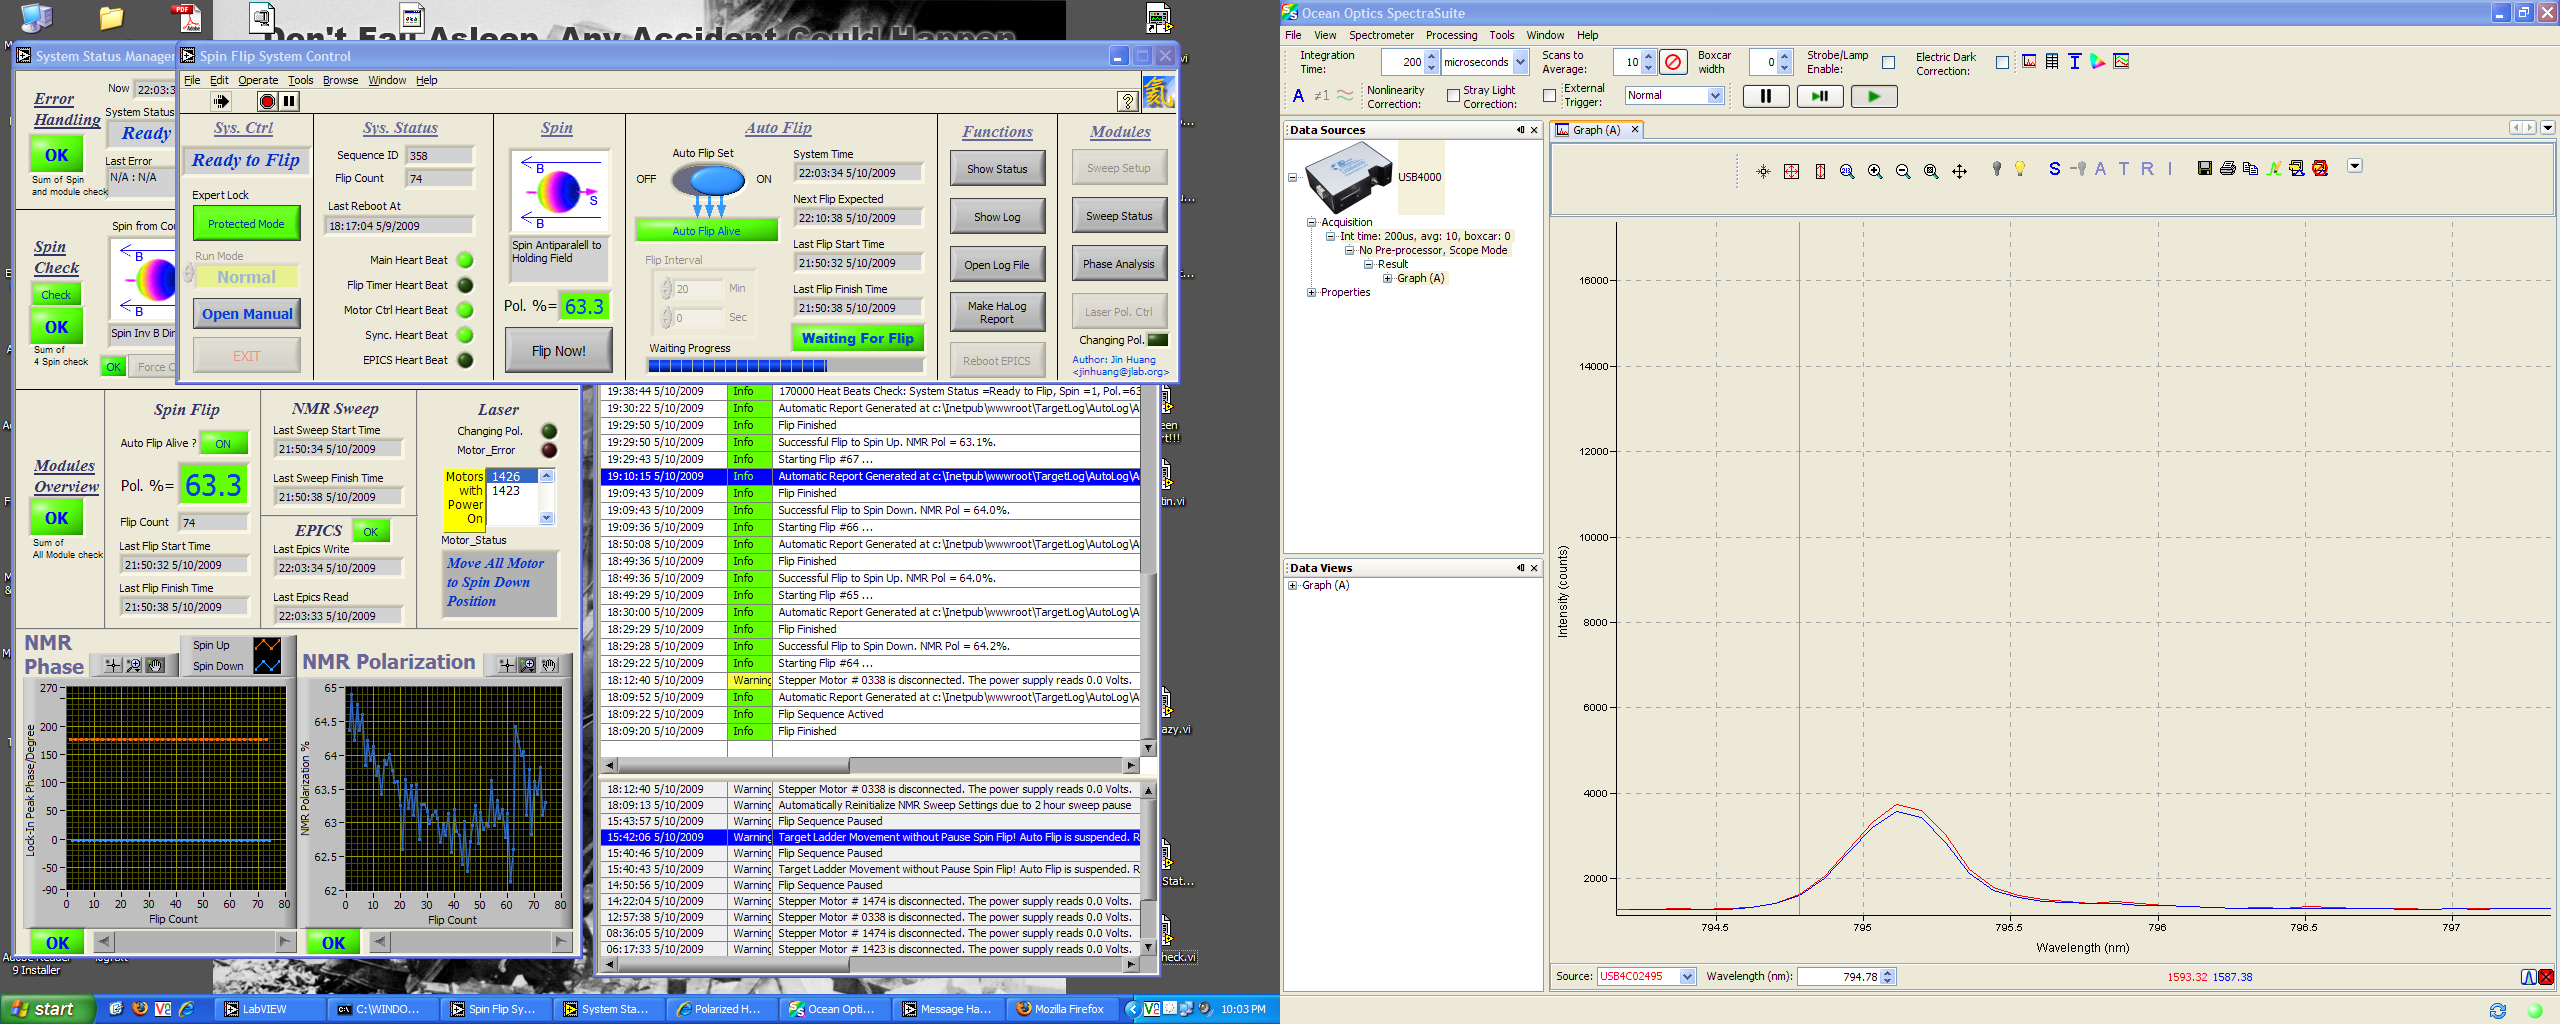Click the overlay spectral data icon

pyautogui.click(x=2297, y=168)
